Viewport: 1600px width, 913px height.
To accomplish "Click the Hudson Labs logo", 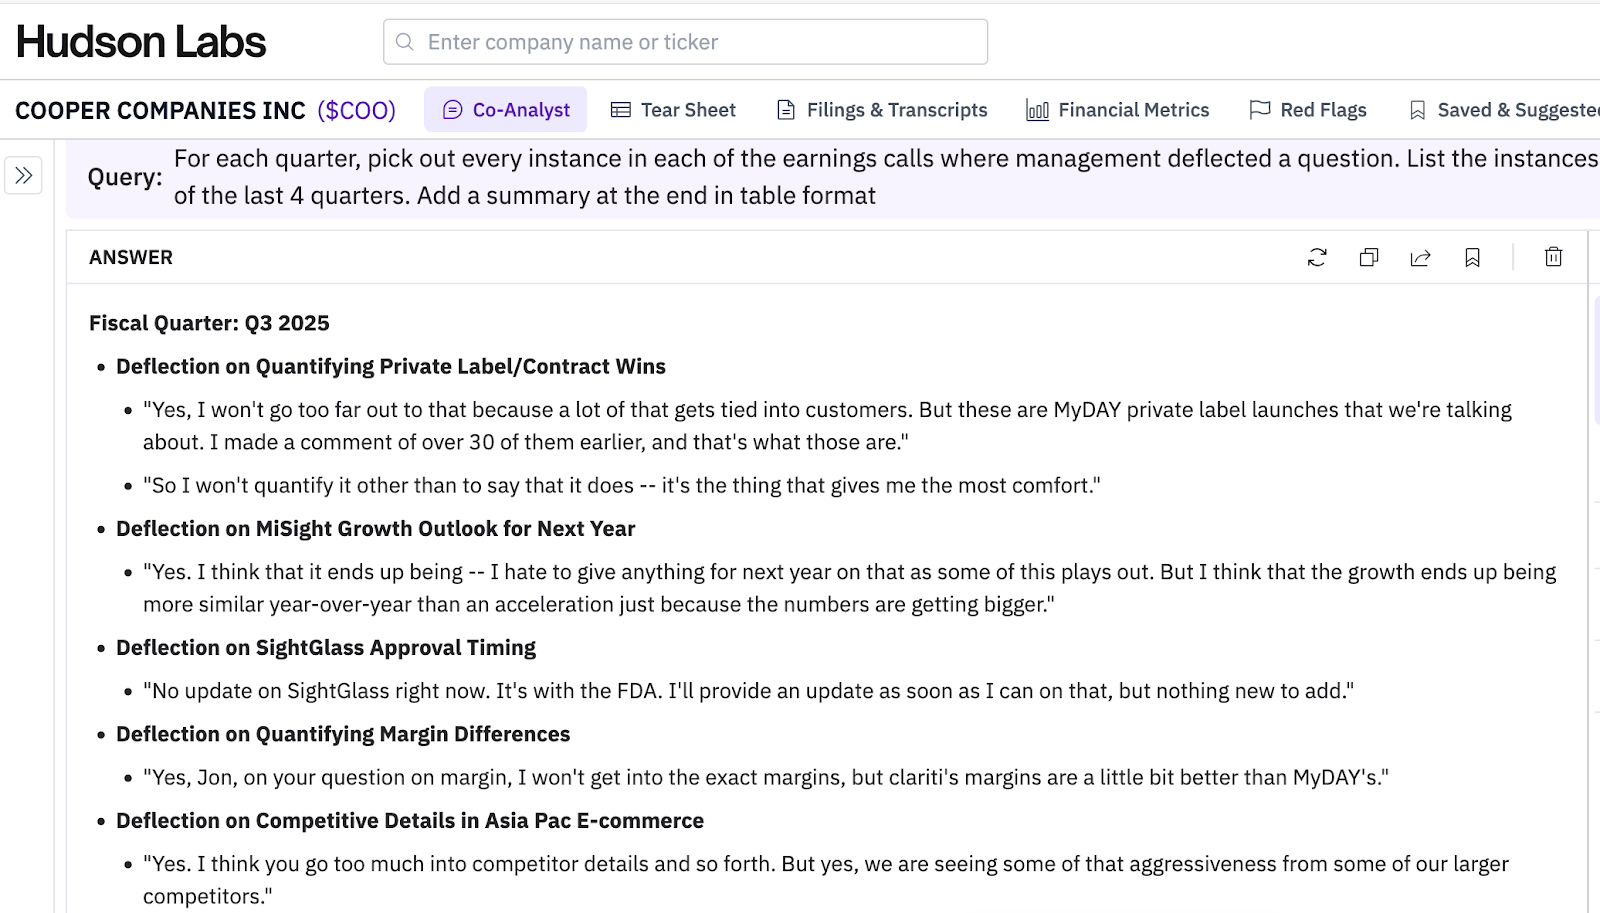I will pos(141,42).
